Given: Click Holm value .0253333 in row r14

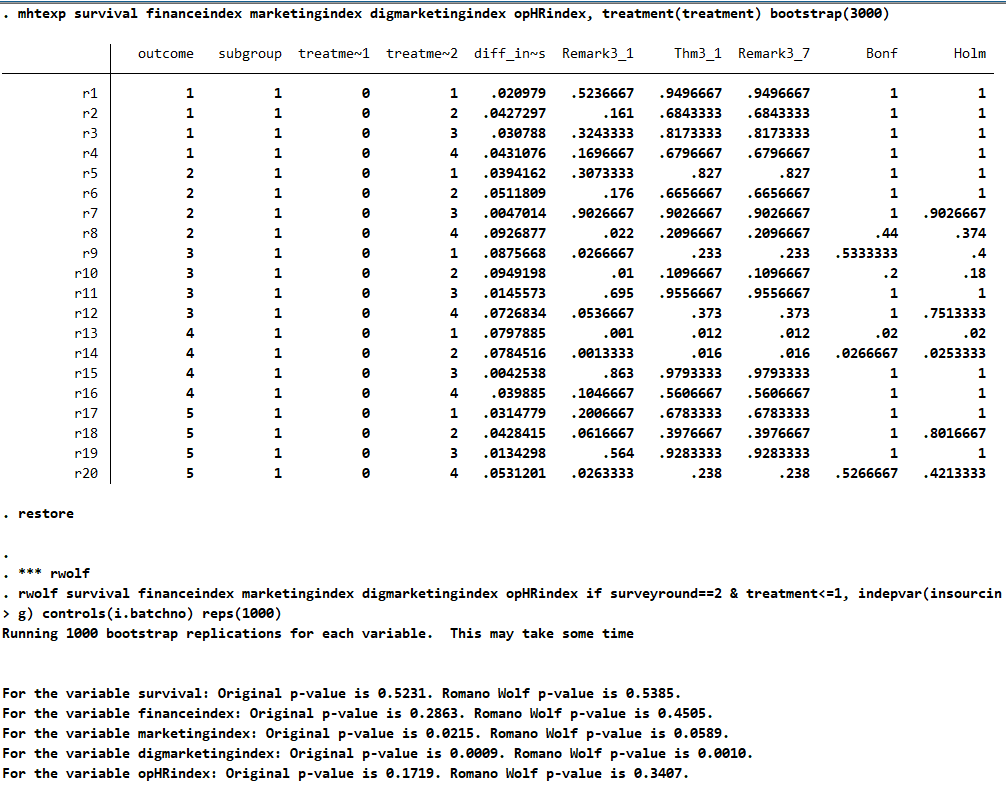Looking at the screenshot, I should (954, 353).
